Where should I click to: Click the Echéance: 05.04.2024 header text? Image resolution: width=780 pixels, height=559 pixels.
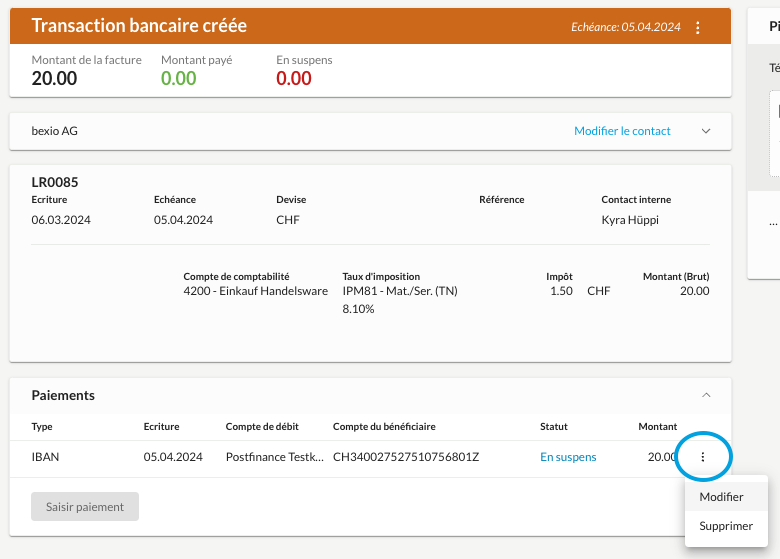(x=626, y=27)
